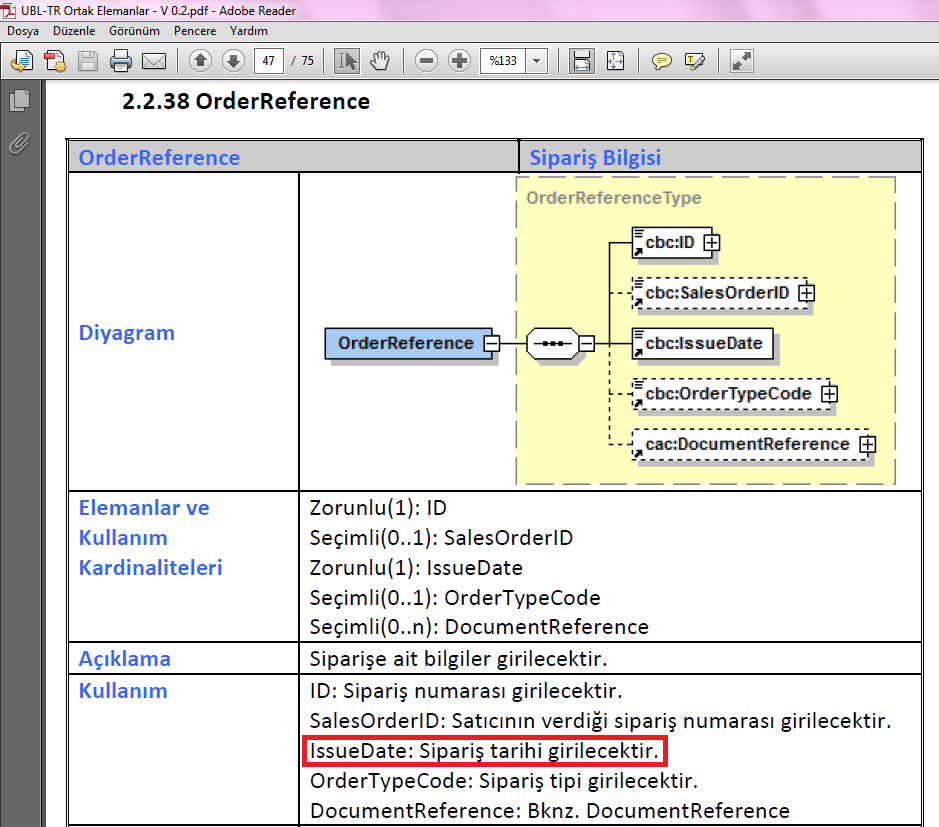Go to next page with down arrow
This screenshot has width=939, height=827.
coord(233,61)
